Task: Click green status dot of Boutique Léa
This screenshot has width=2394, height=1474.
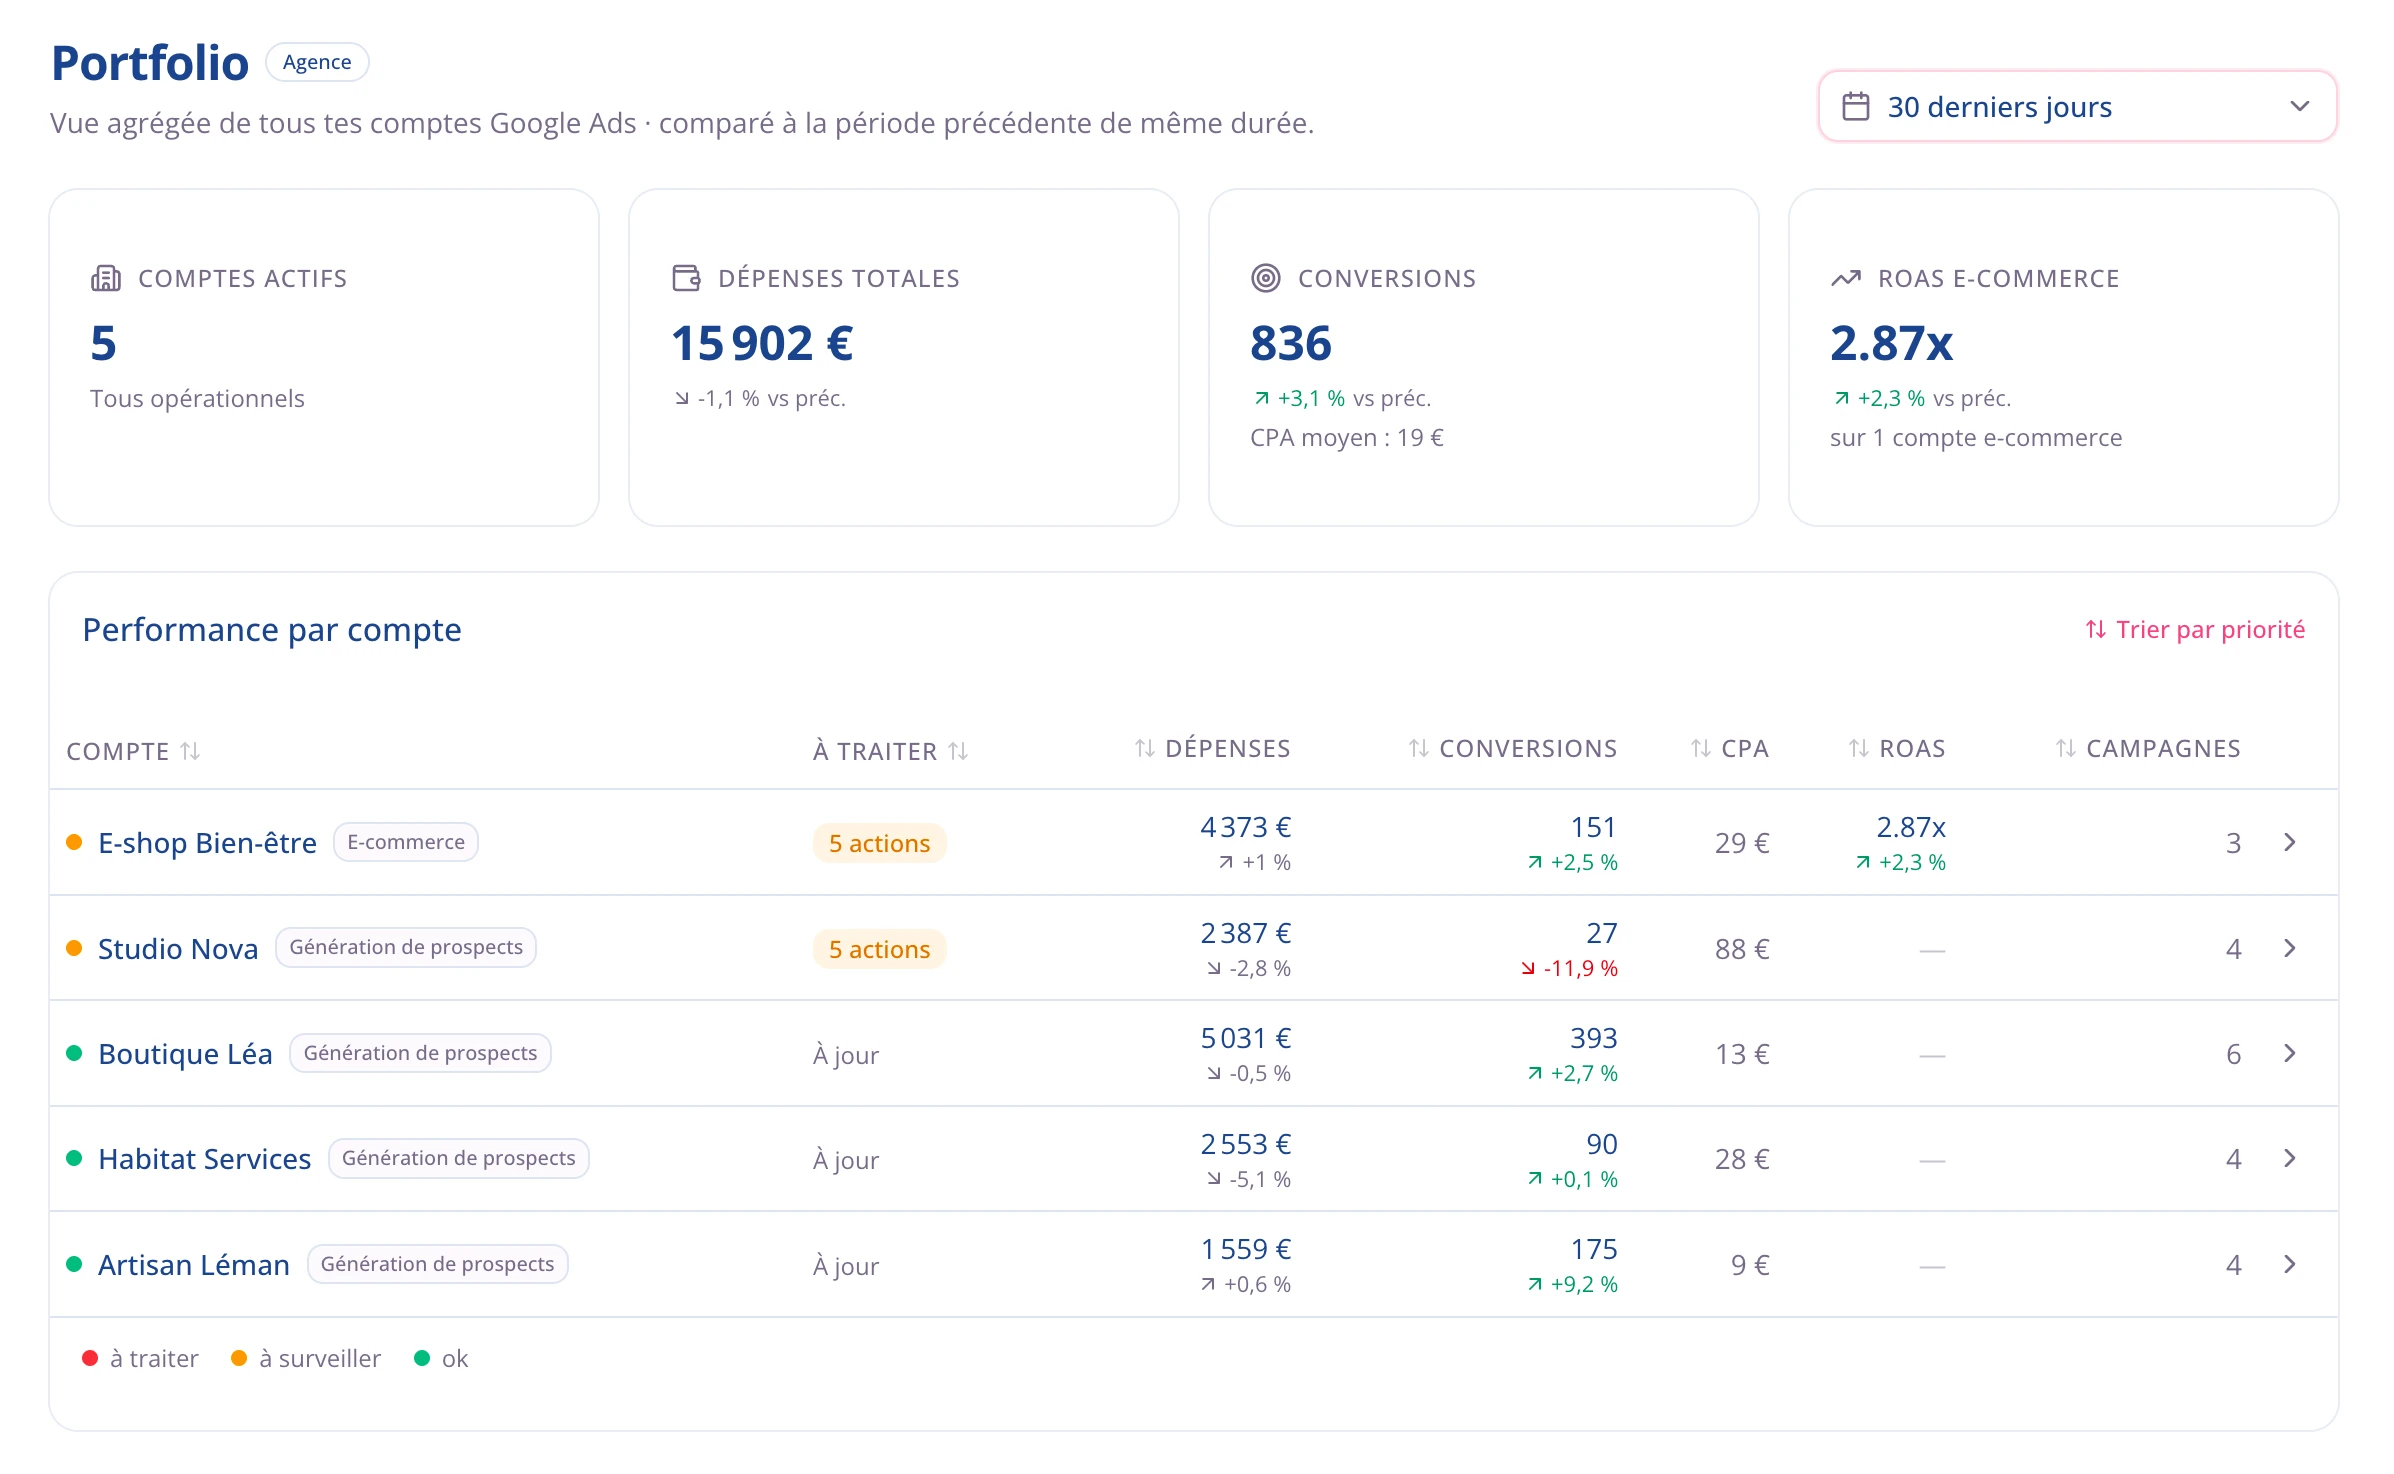Action: (74, 1053)
